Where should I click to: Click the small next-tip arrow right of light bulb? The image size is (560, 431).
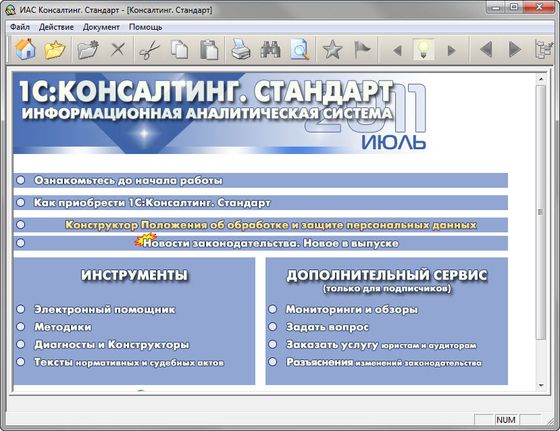pos(451,50)
